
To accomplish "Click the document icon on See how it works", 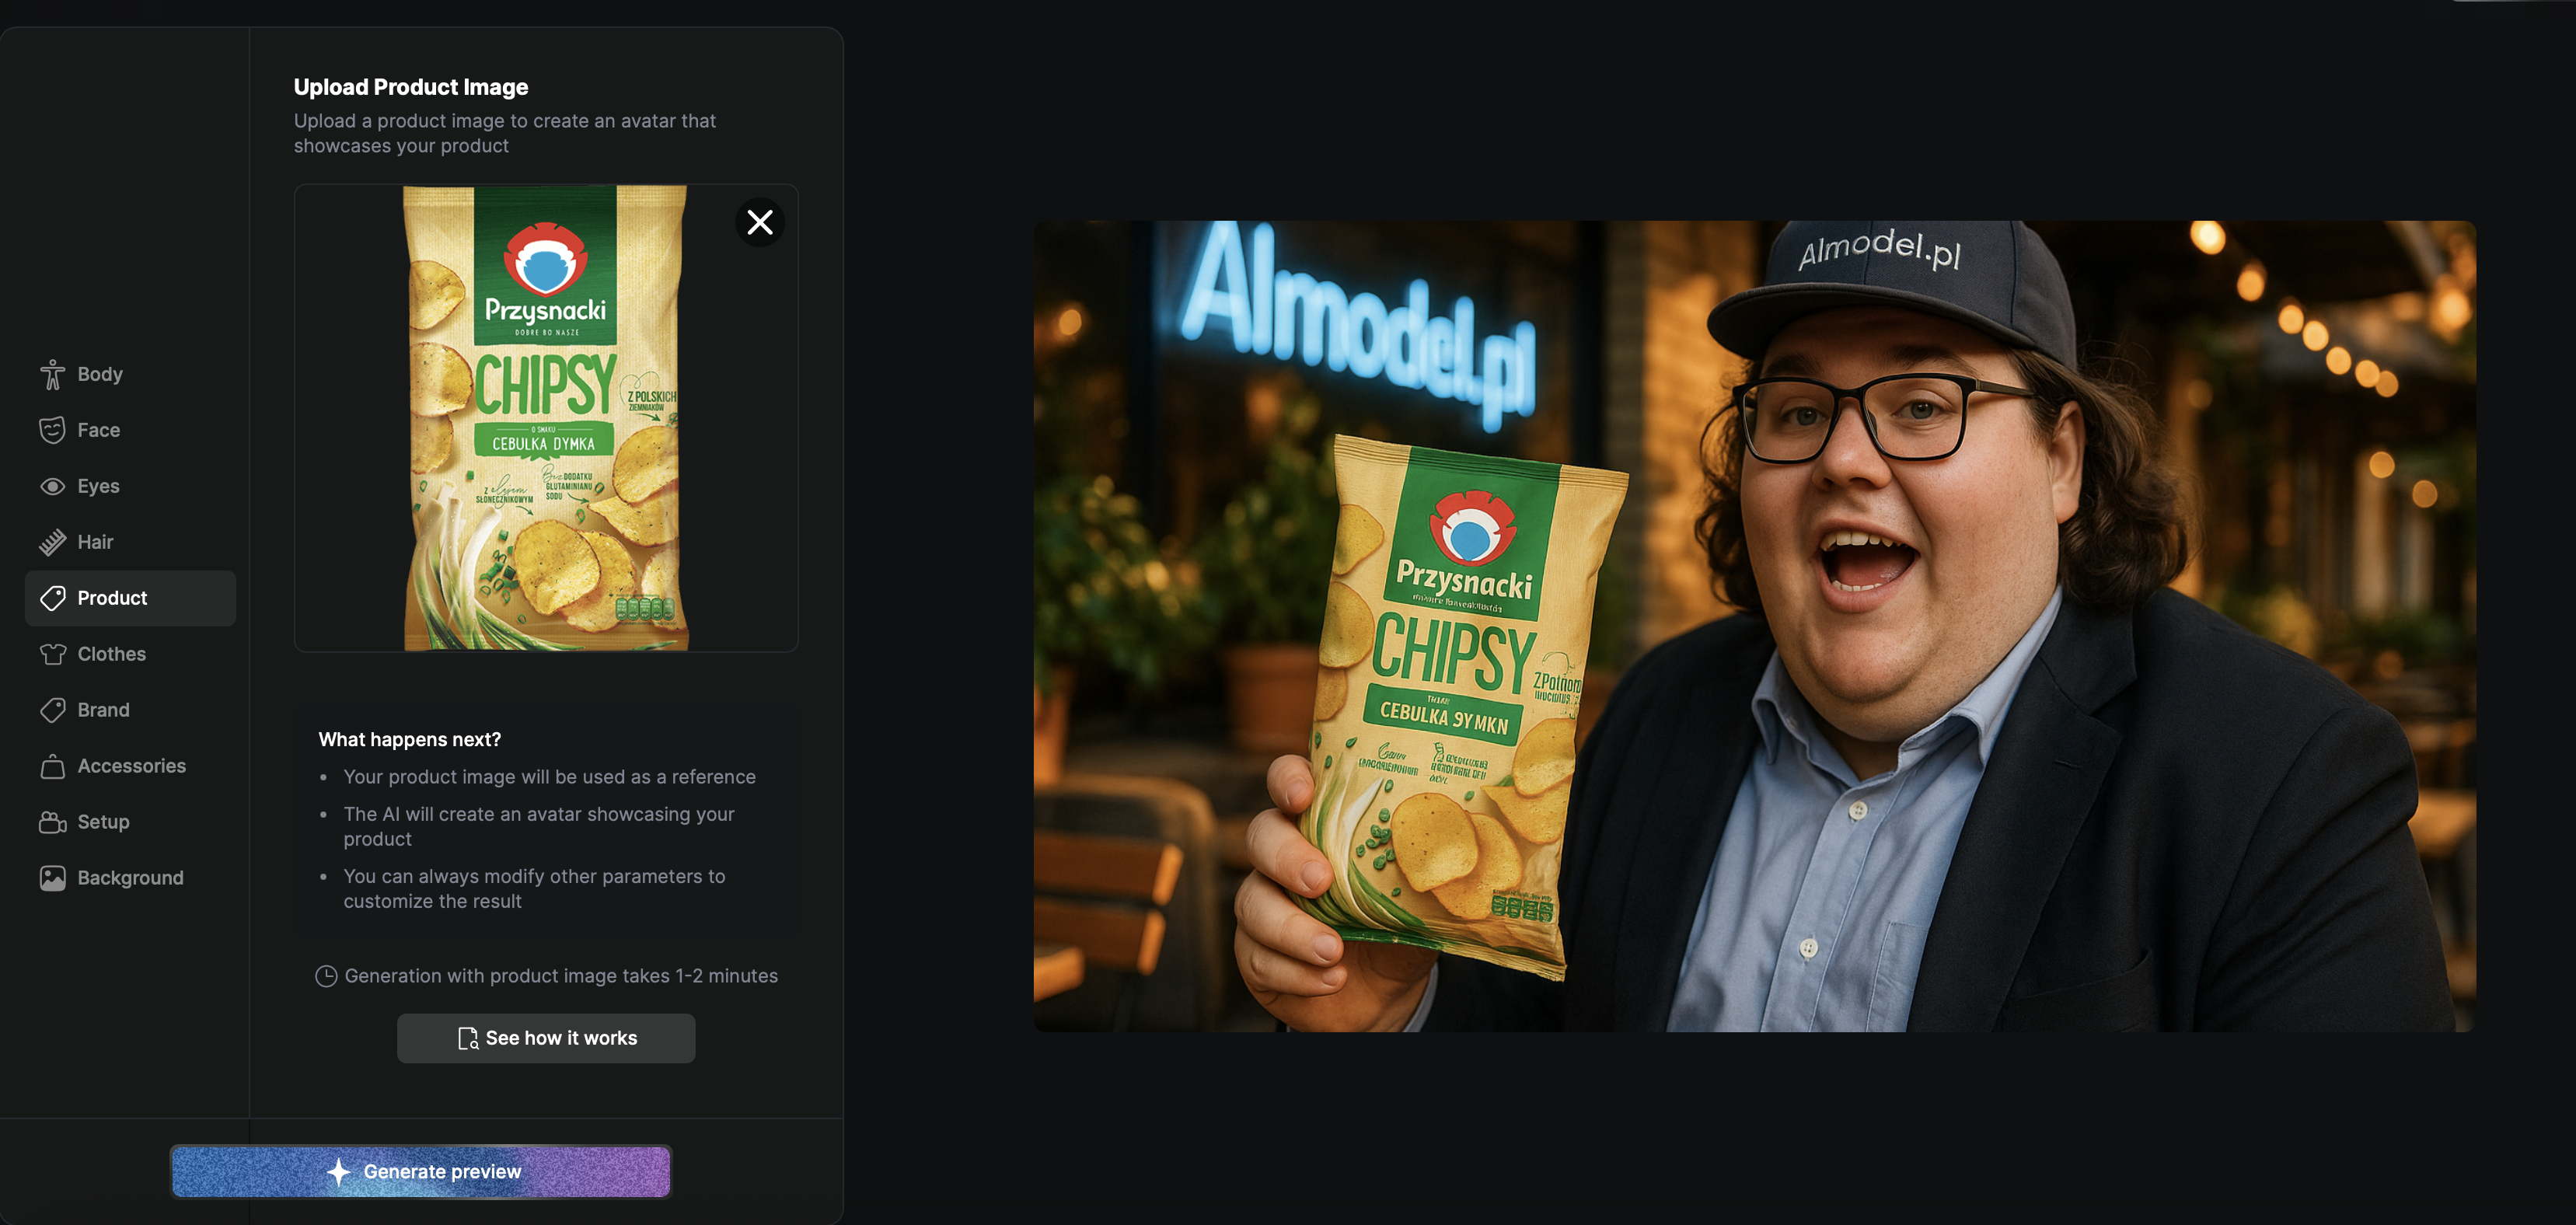I will tap(467, 1038).
